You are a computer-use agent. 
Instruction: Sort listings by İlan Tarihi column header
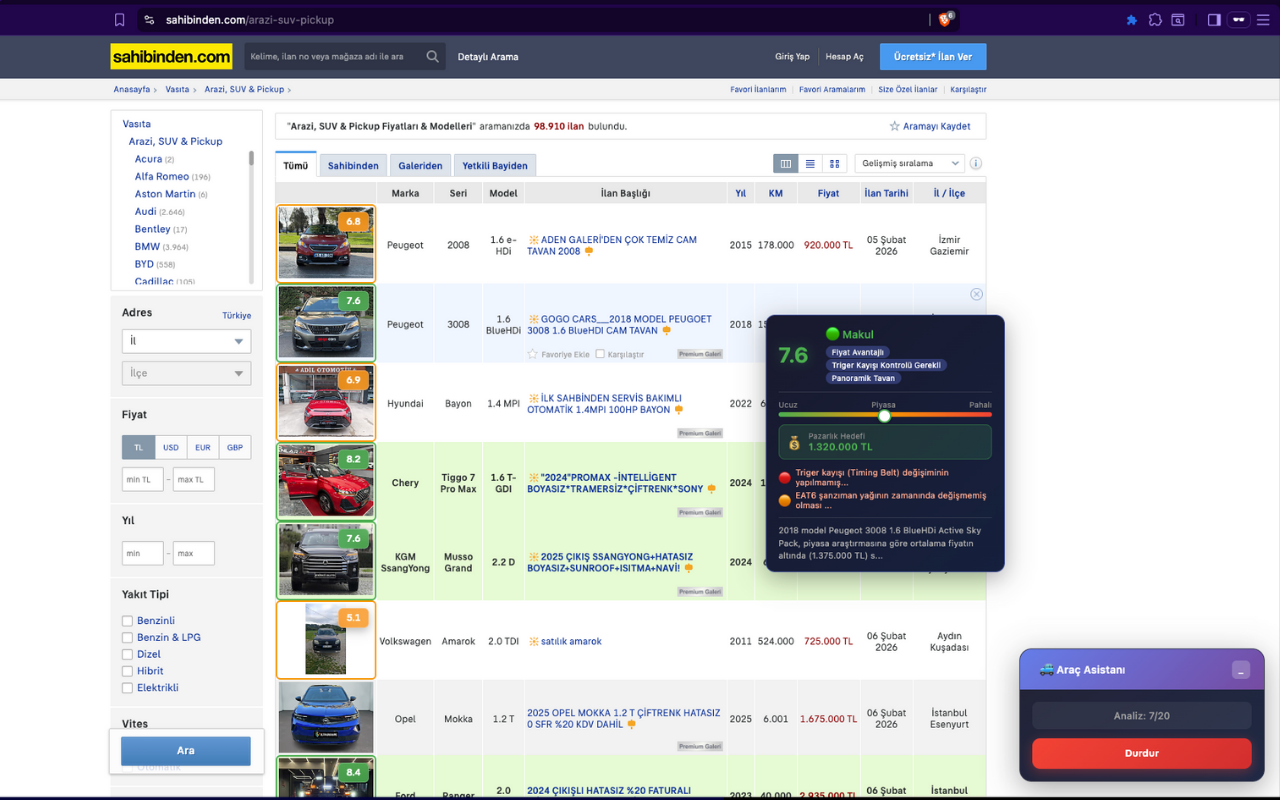(x=887, y=193)
